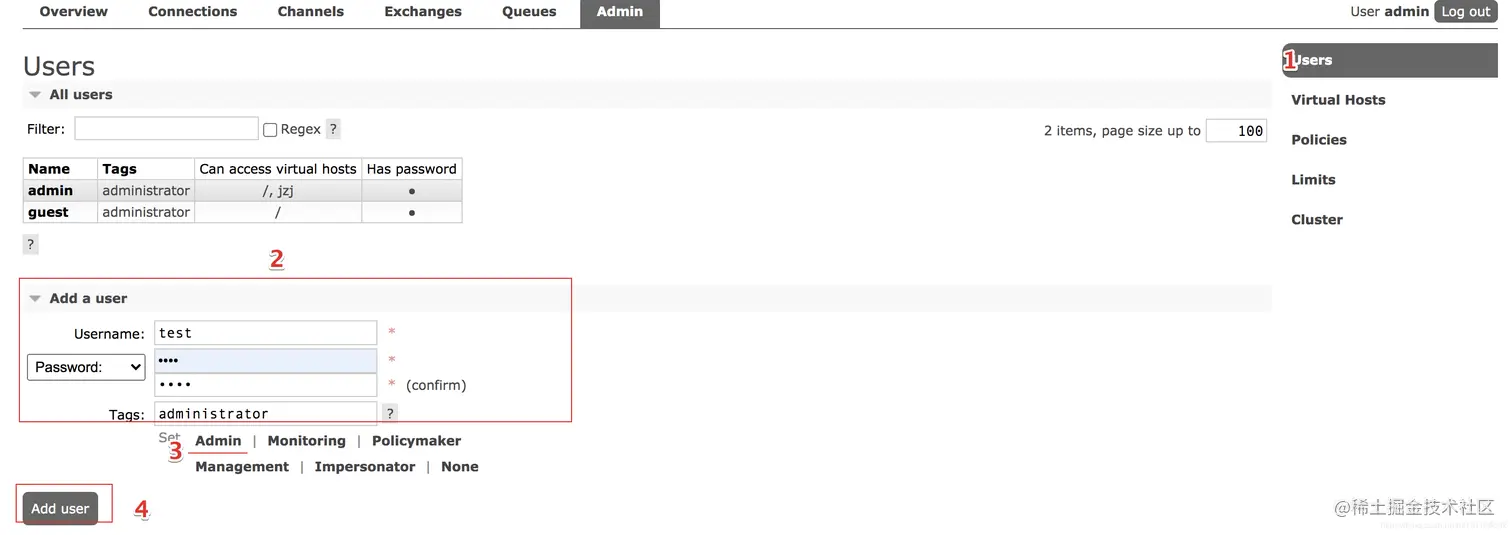Open the Tags help question mark

[390, 413]
